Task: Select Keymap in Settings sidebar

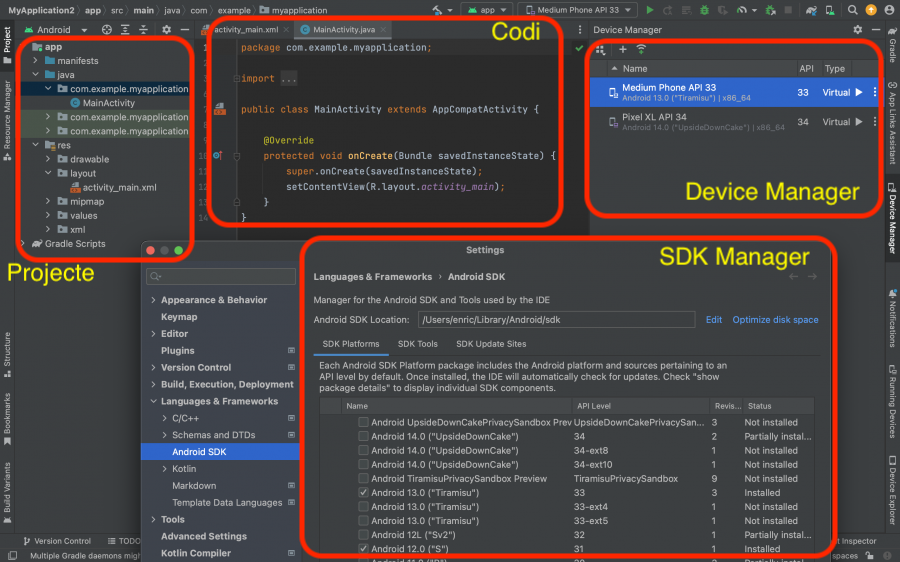Action: pos(179,317)
